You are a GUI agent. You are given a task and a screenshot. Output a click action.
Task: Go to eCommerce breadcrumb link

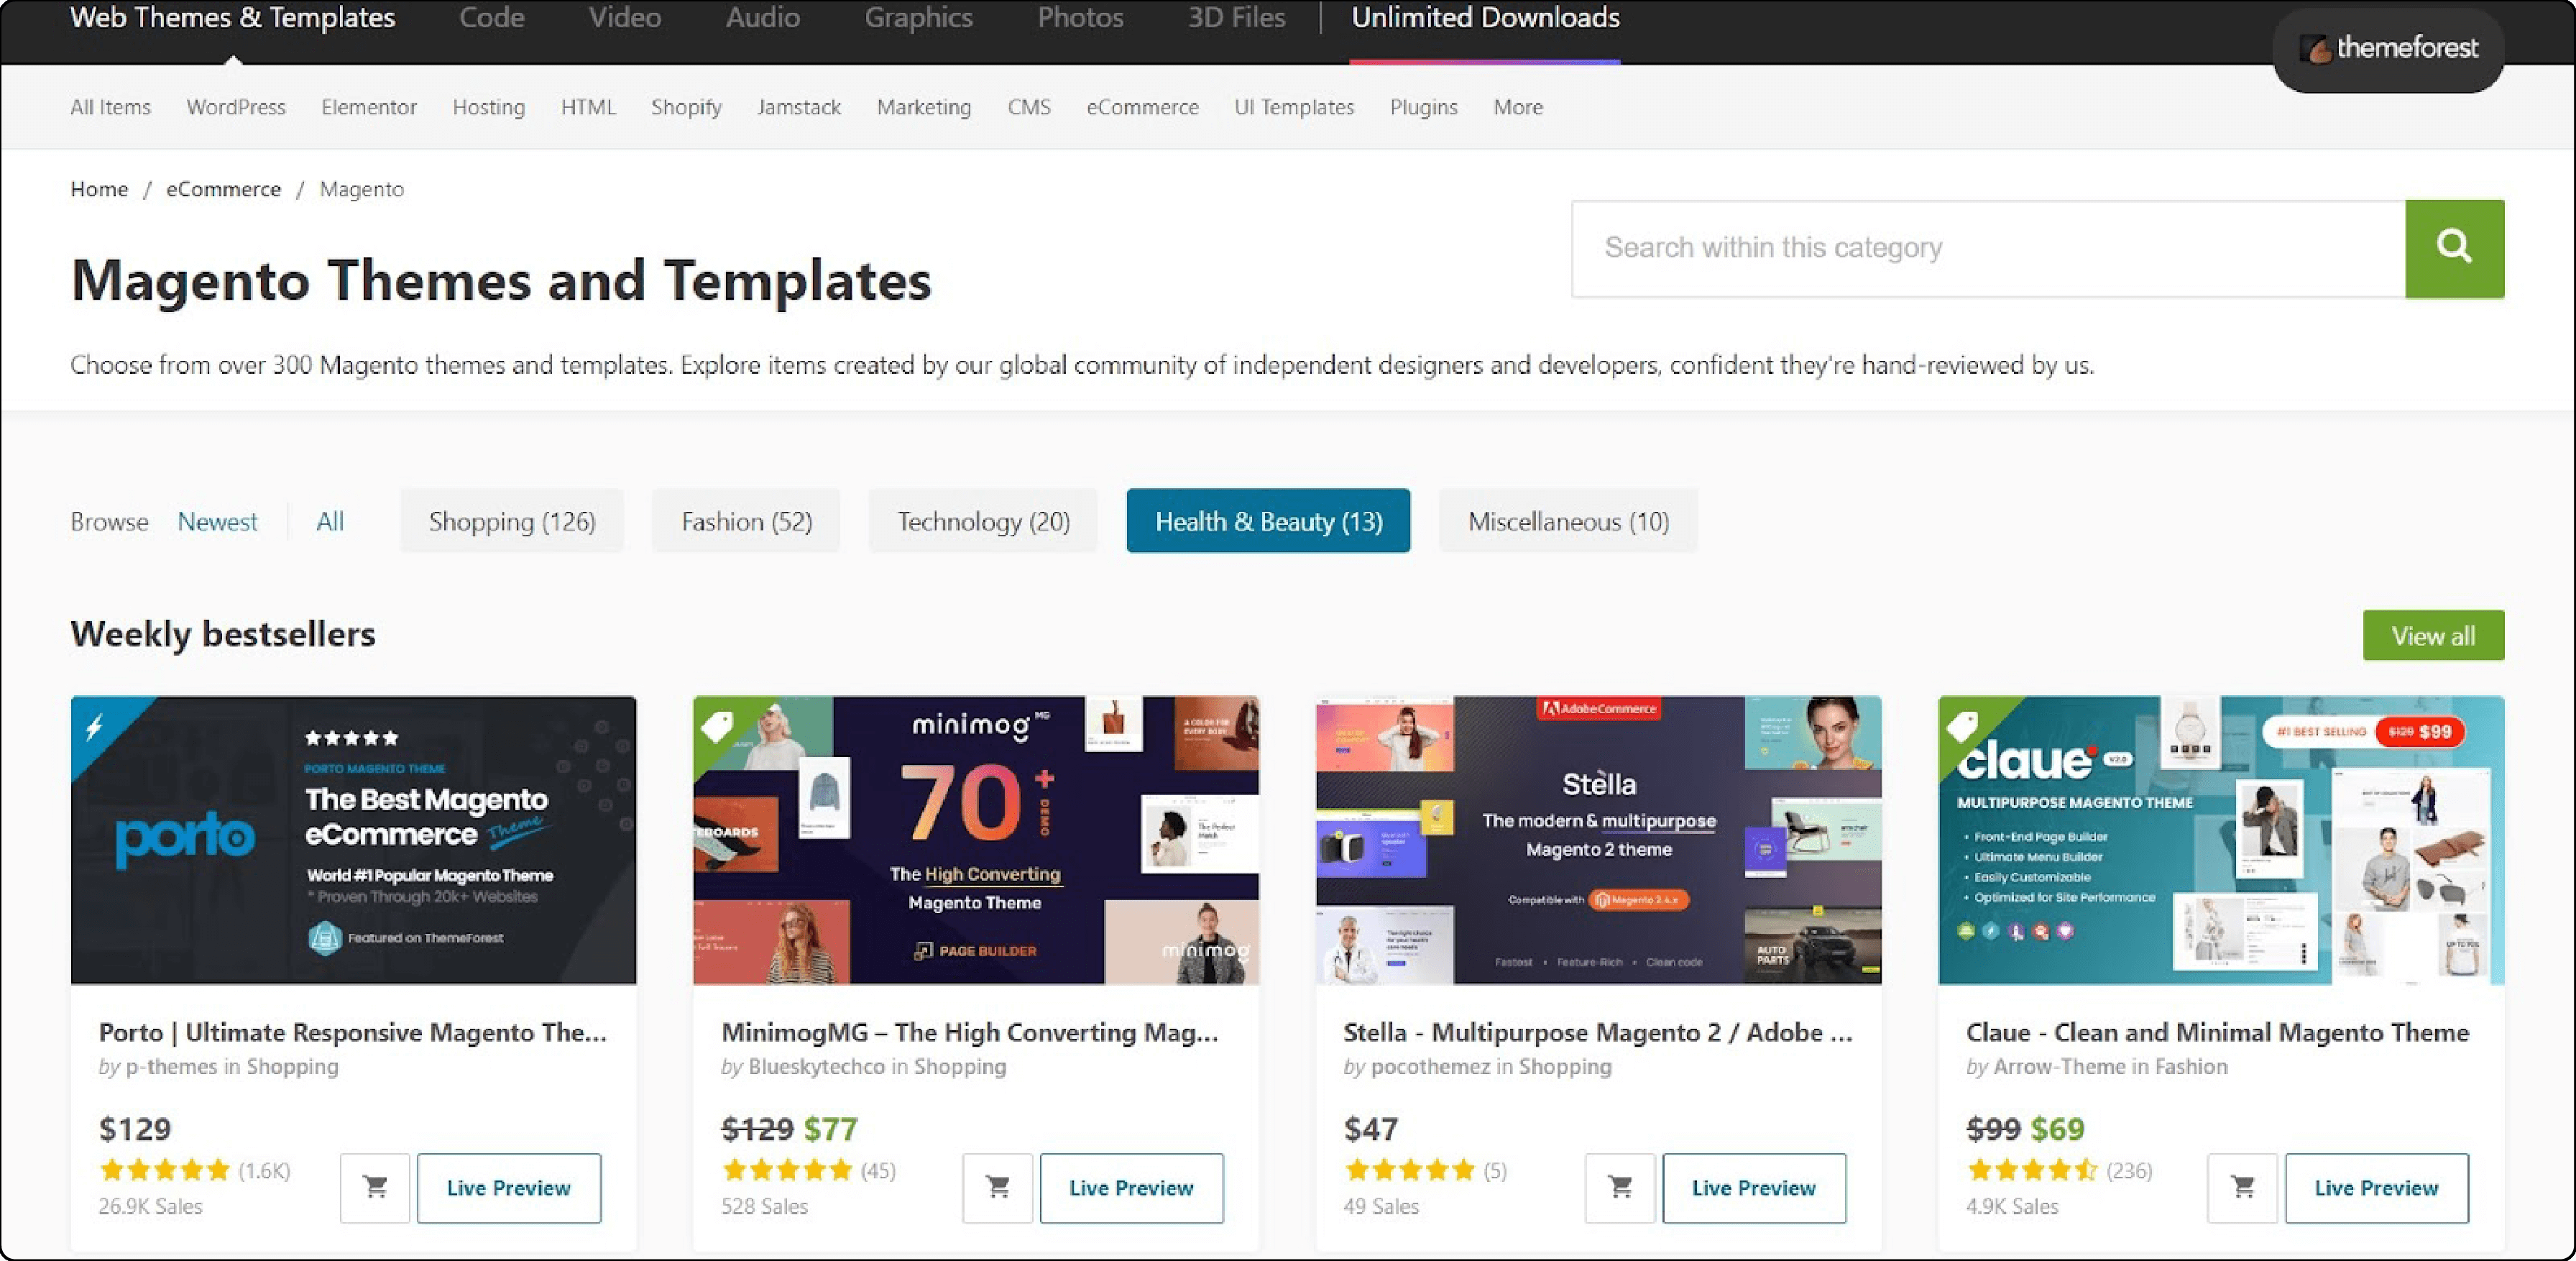[223, 189]
